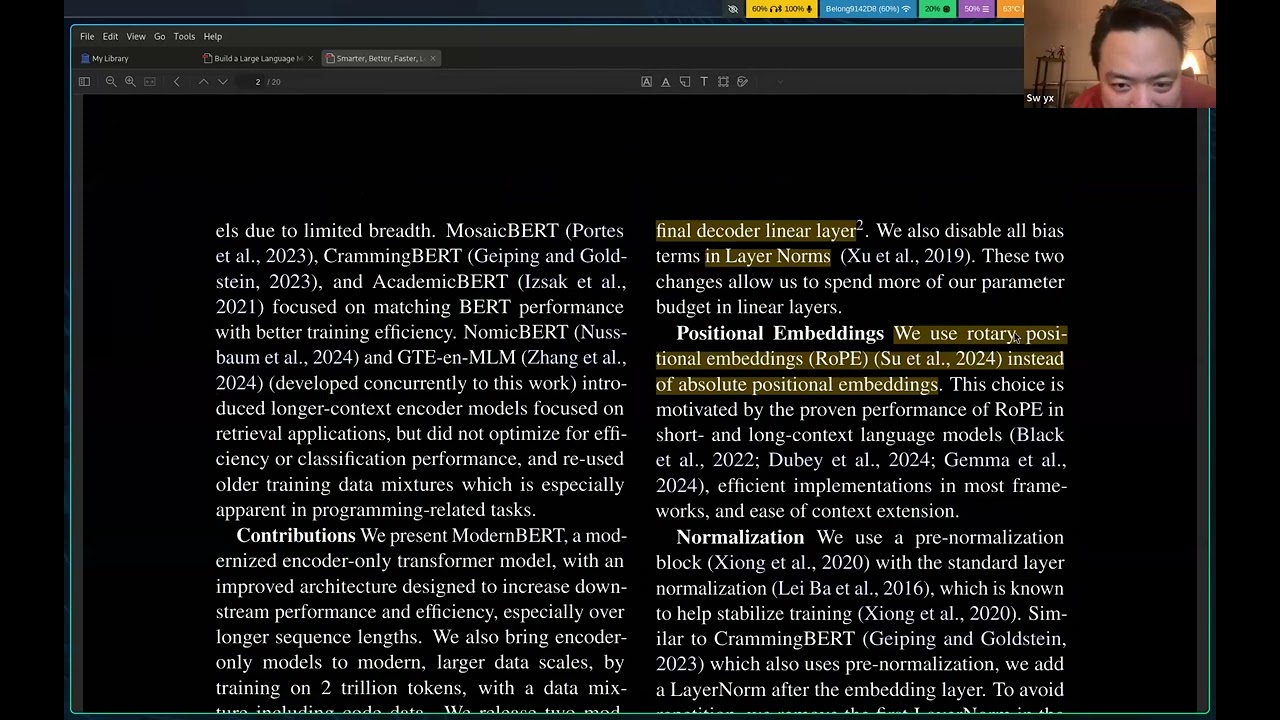Open the File menu
1280x720 pixels.
[x=87, y=36]
